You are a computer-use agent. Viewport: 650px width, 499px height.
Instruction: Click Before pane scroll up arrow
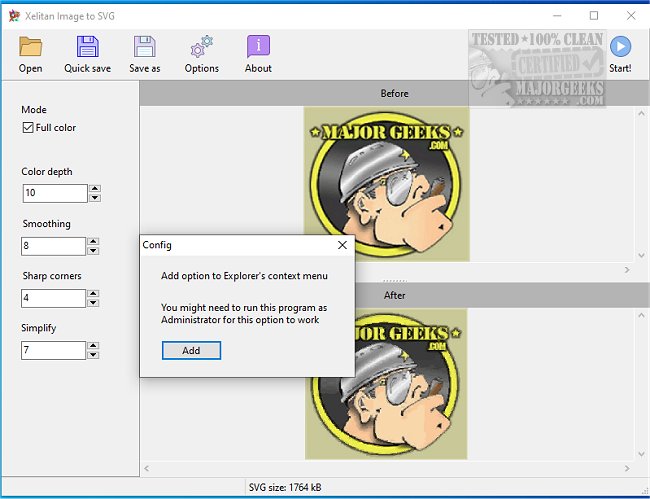(641, 113)
